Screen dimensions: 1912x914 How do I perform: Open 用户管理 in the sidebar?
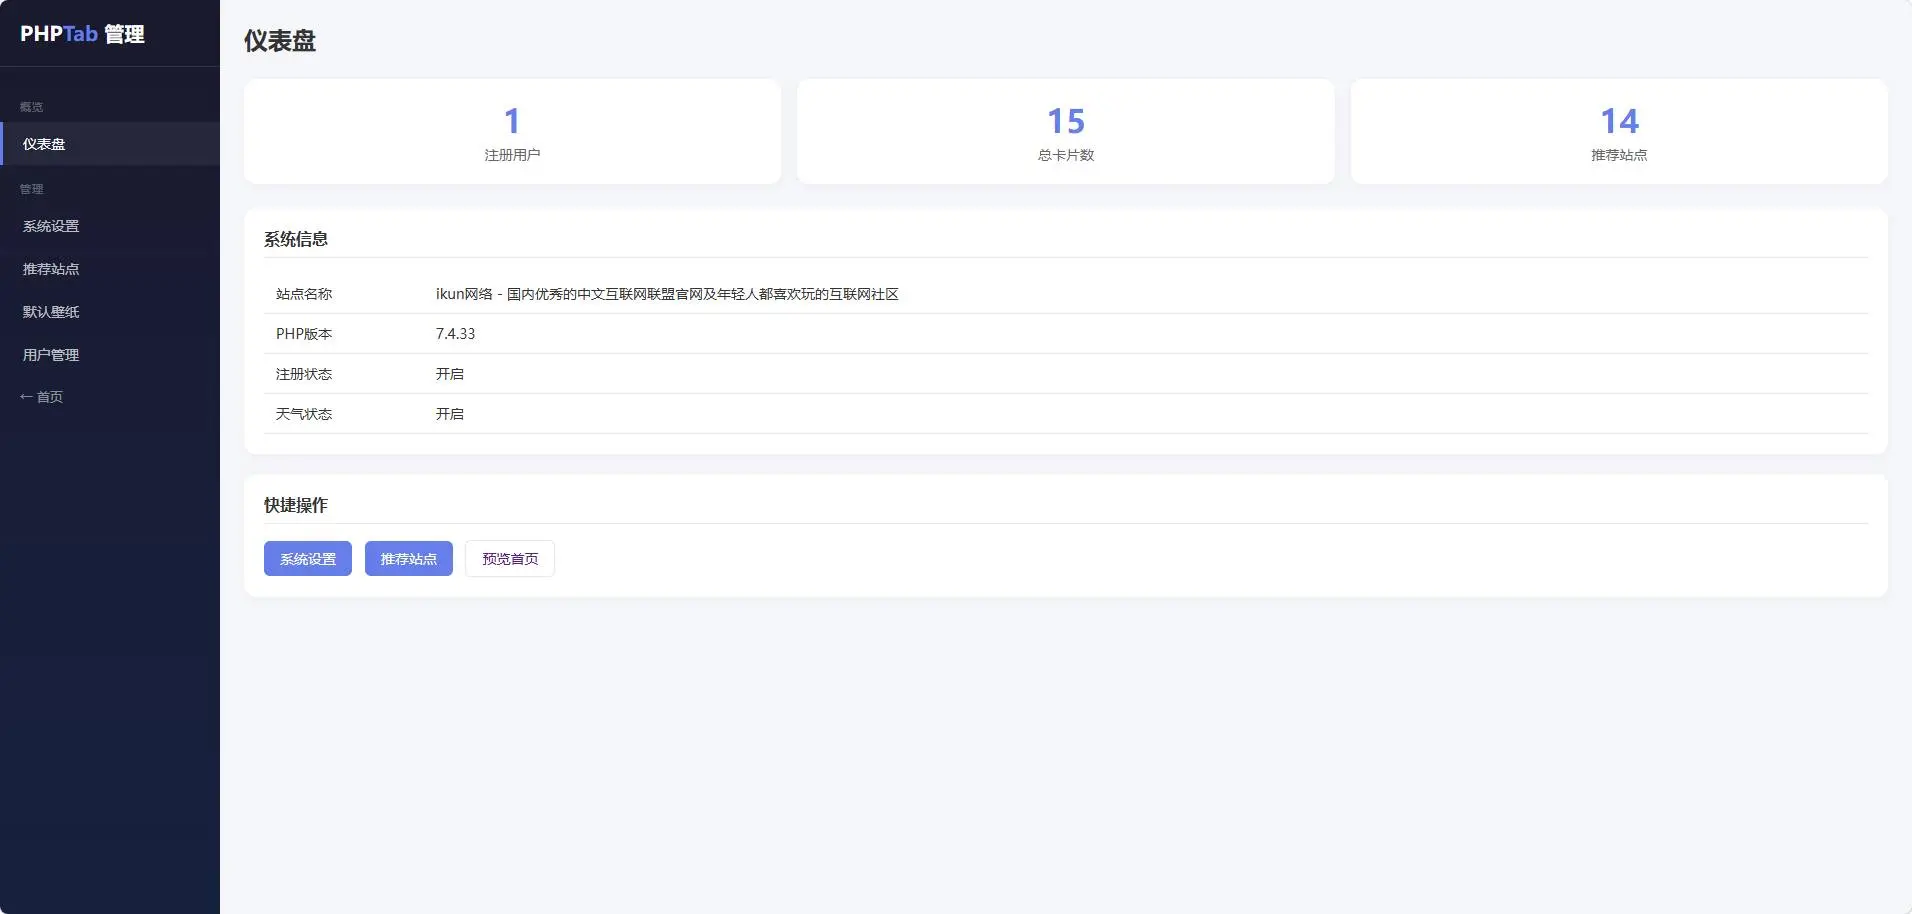pyautogui.click(x=110, y=355)
